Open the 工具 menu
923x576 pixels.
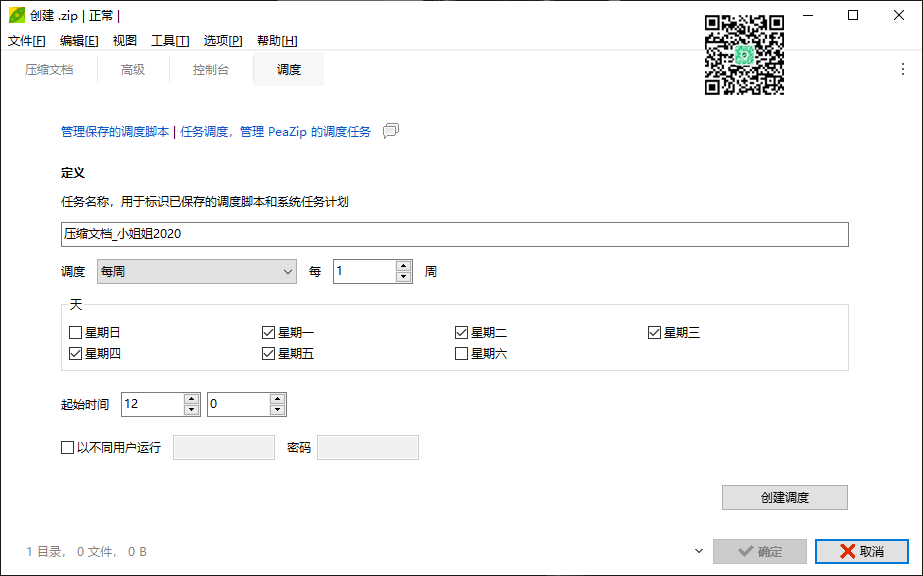click(170, 41)
